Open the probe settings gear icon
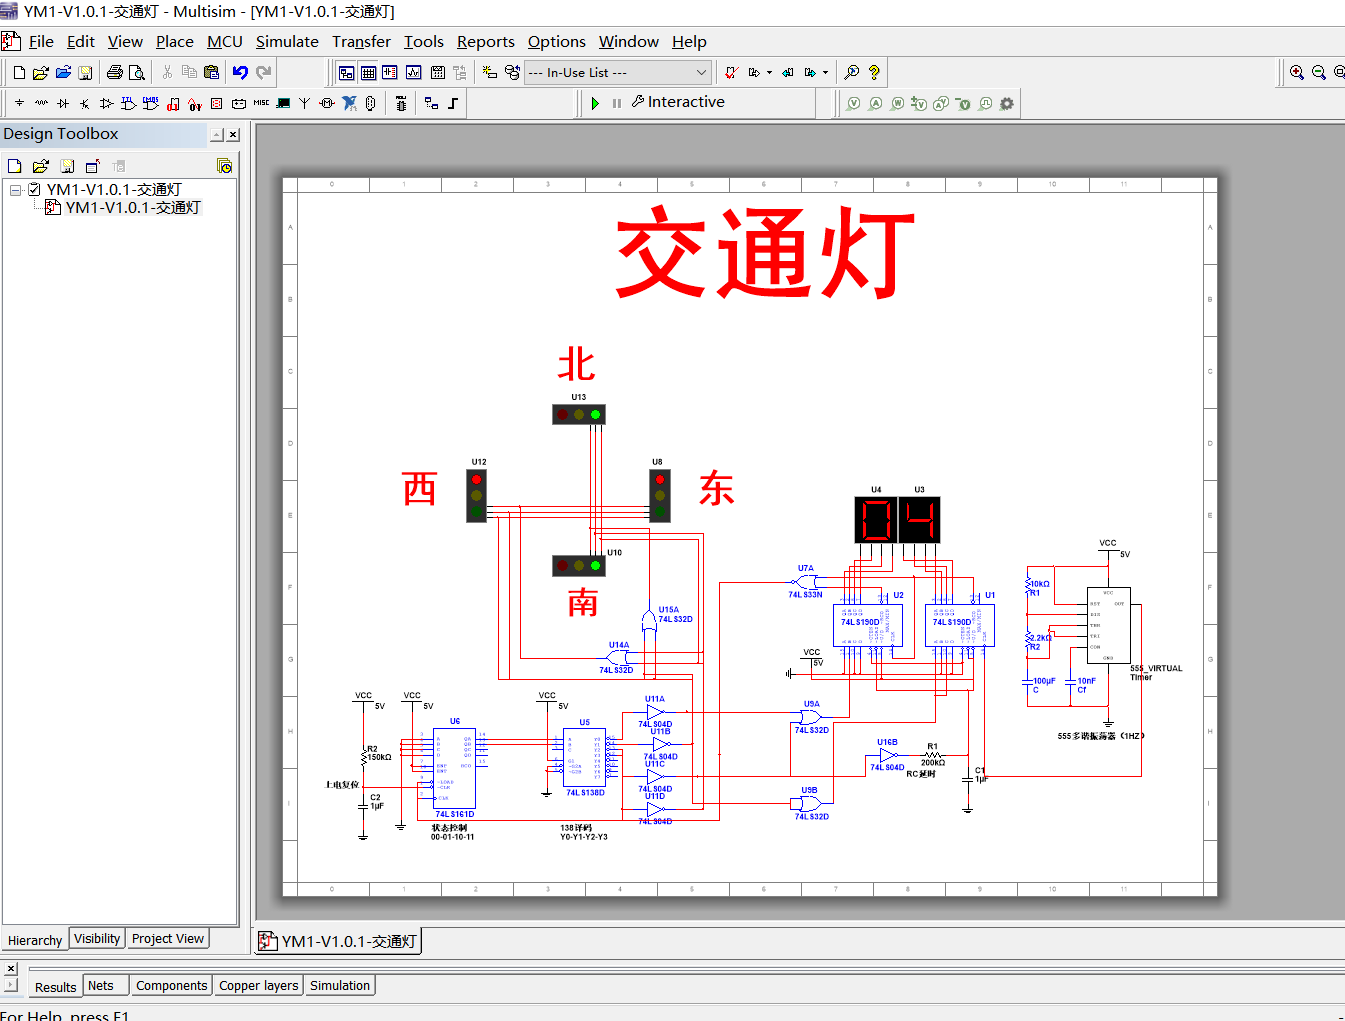 pos(1007,103)
